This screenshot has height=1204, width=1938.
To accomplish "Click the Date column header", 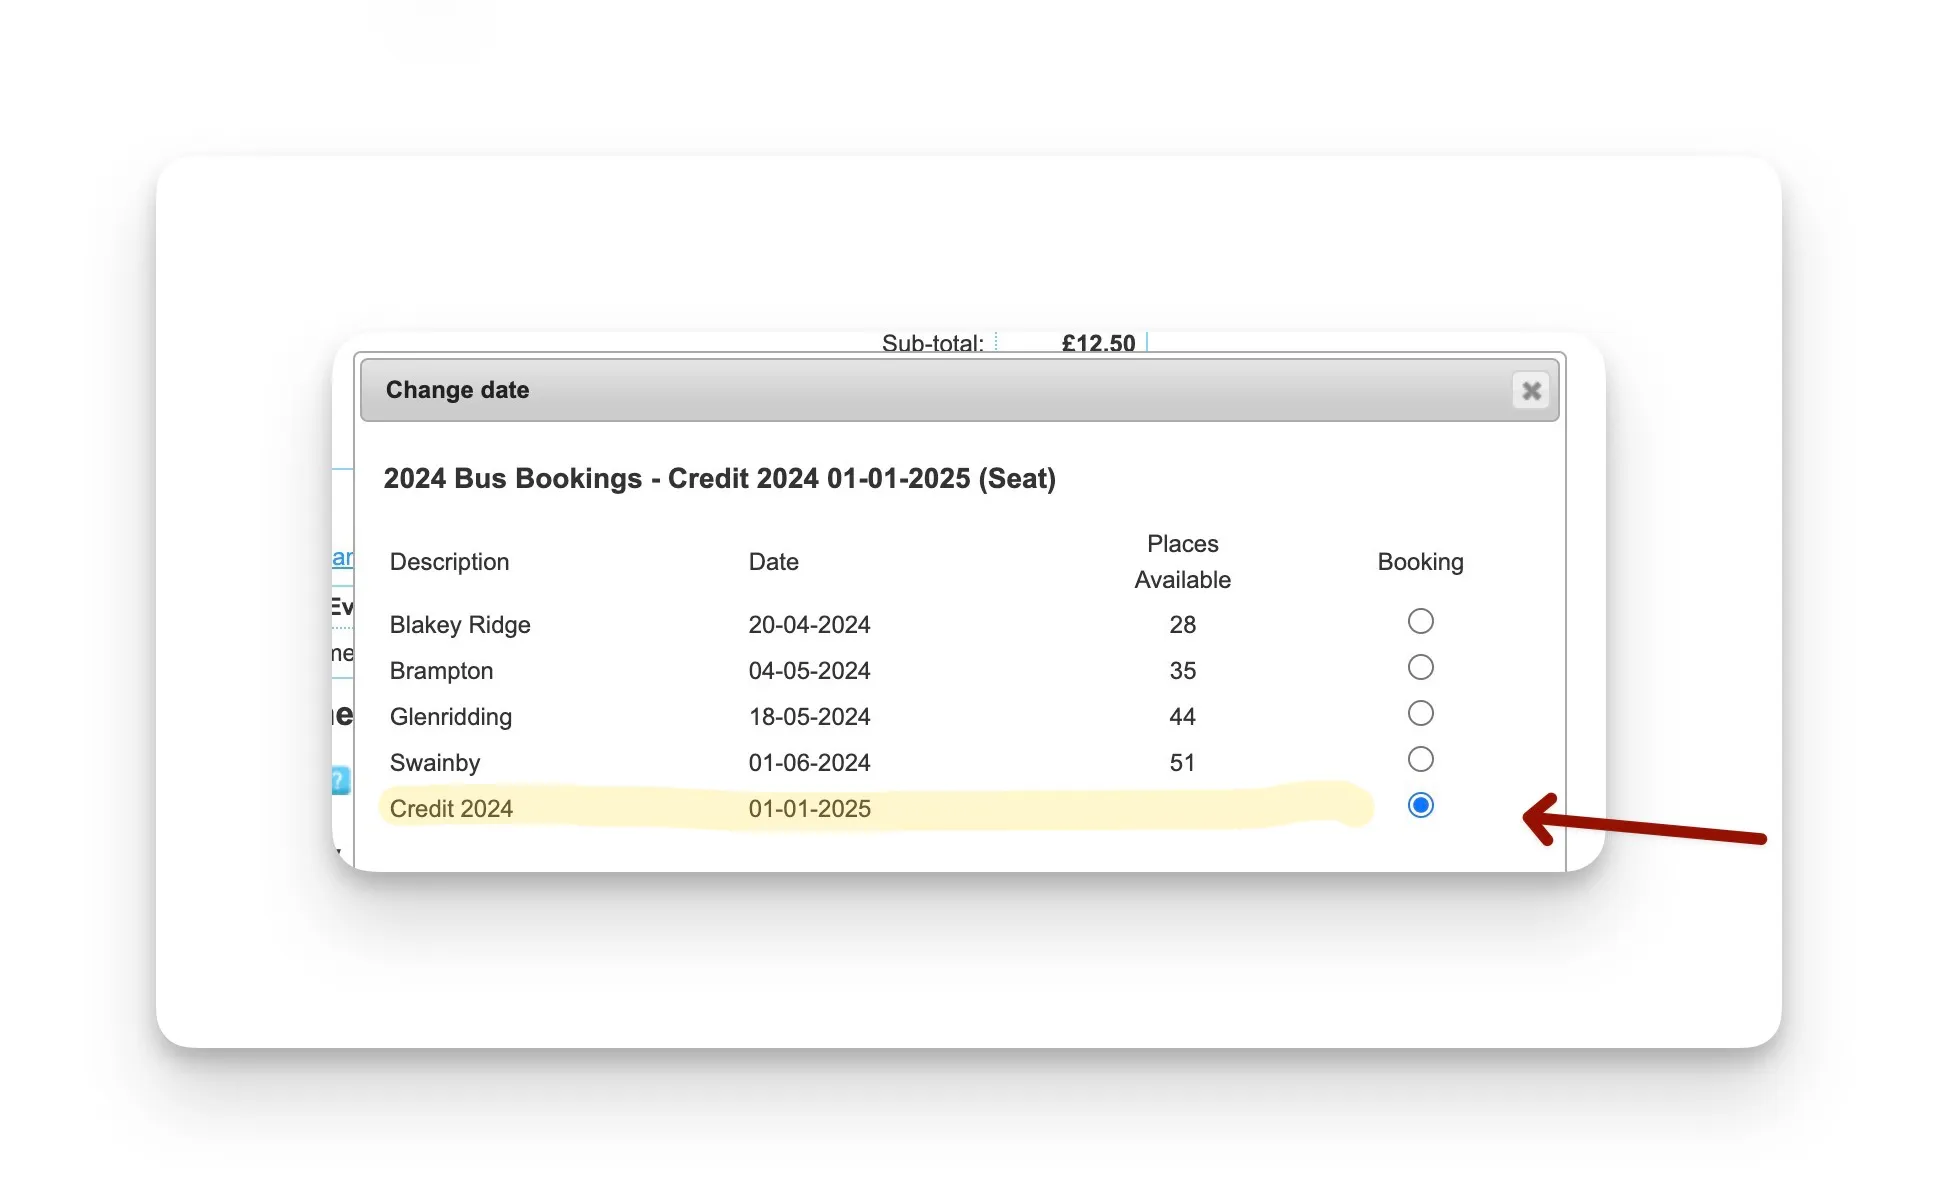I will (773, 562).
